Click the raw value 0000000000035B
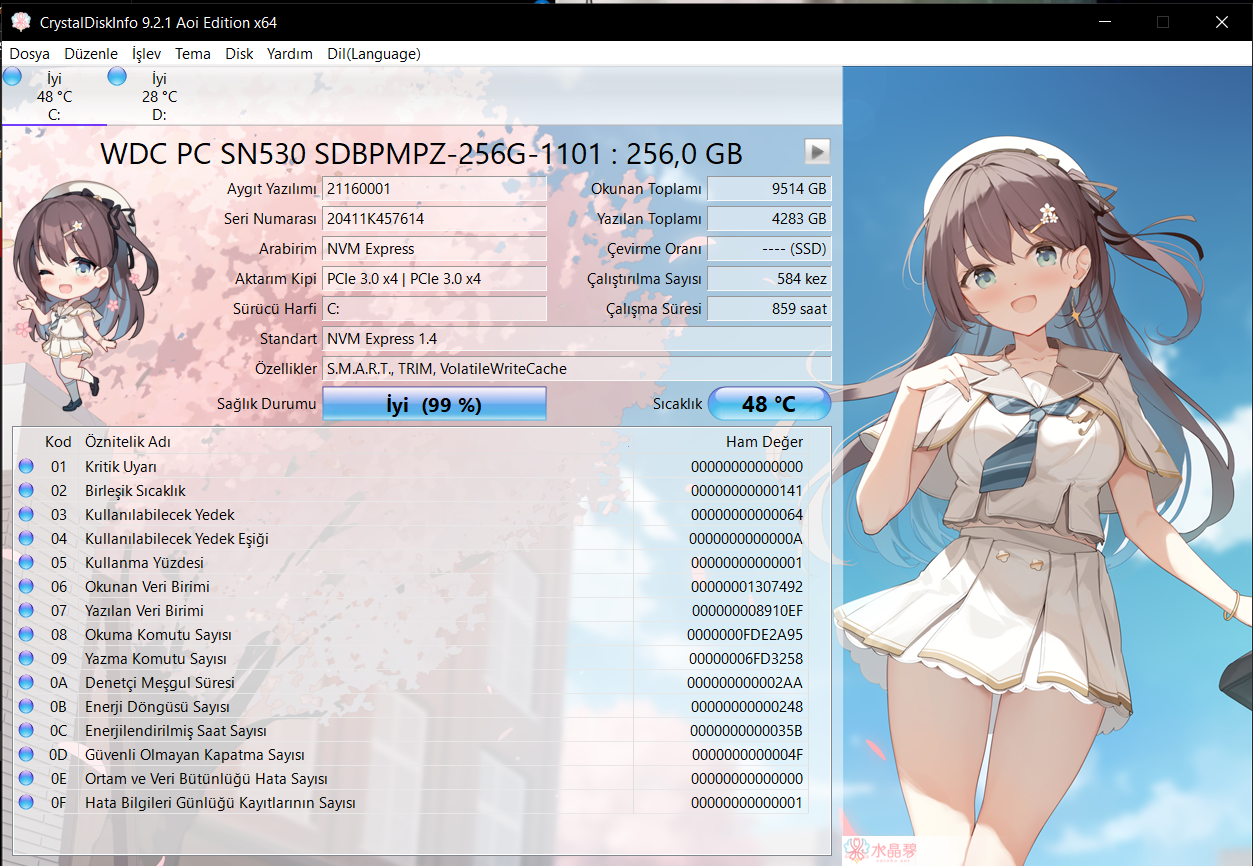Screen dimensions: 1253x866 [x=746, y=730]
